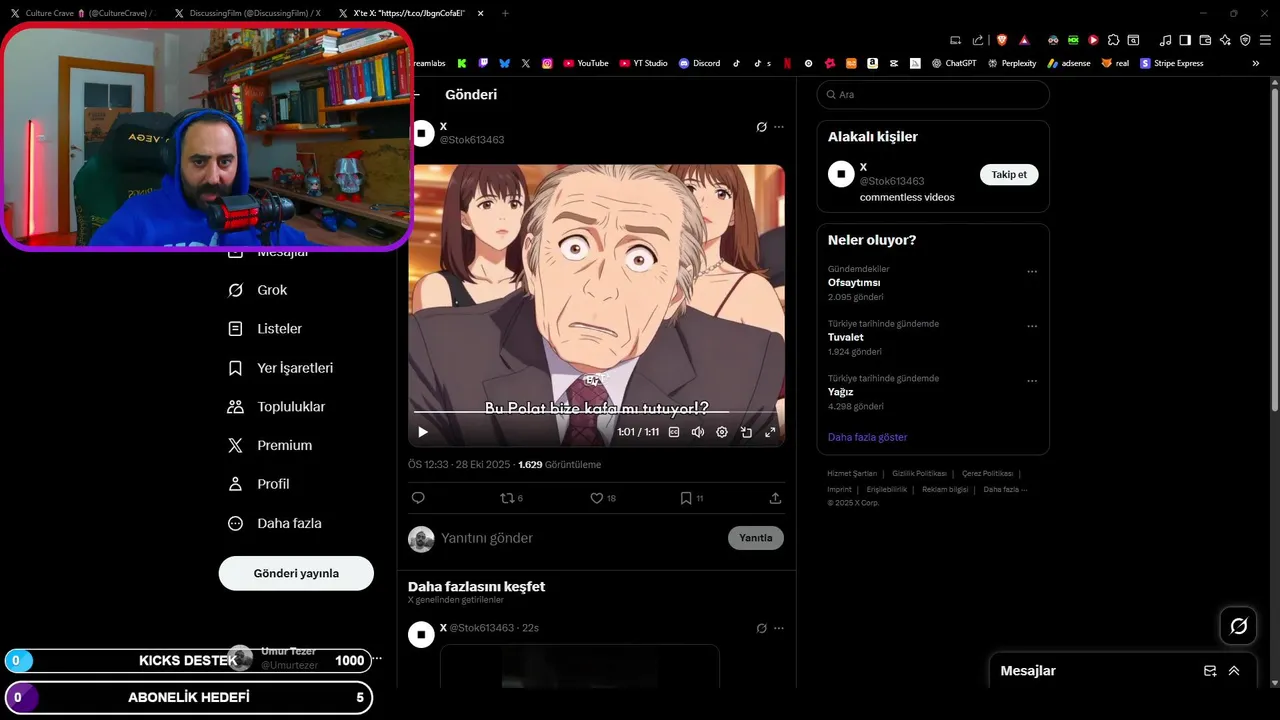Compose new message in Mesajlar drawer
The width and height of the screenshot is (1280, 720).
pyautogui.click(x=1210, y=671)
